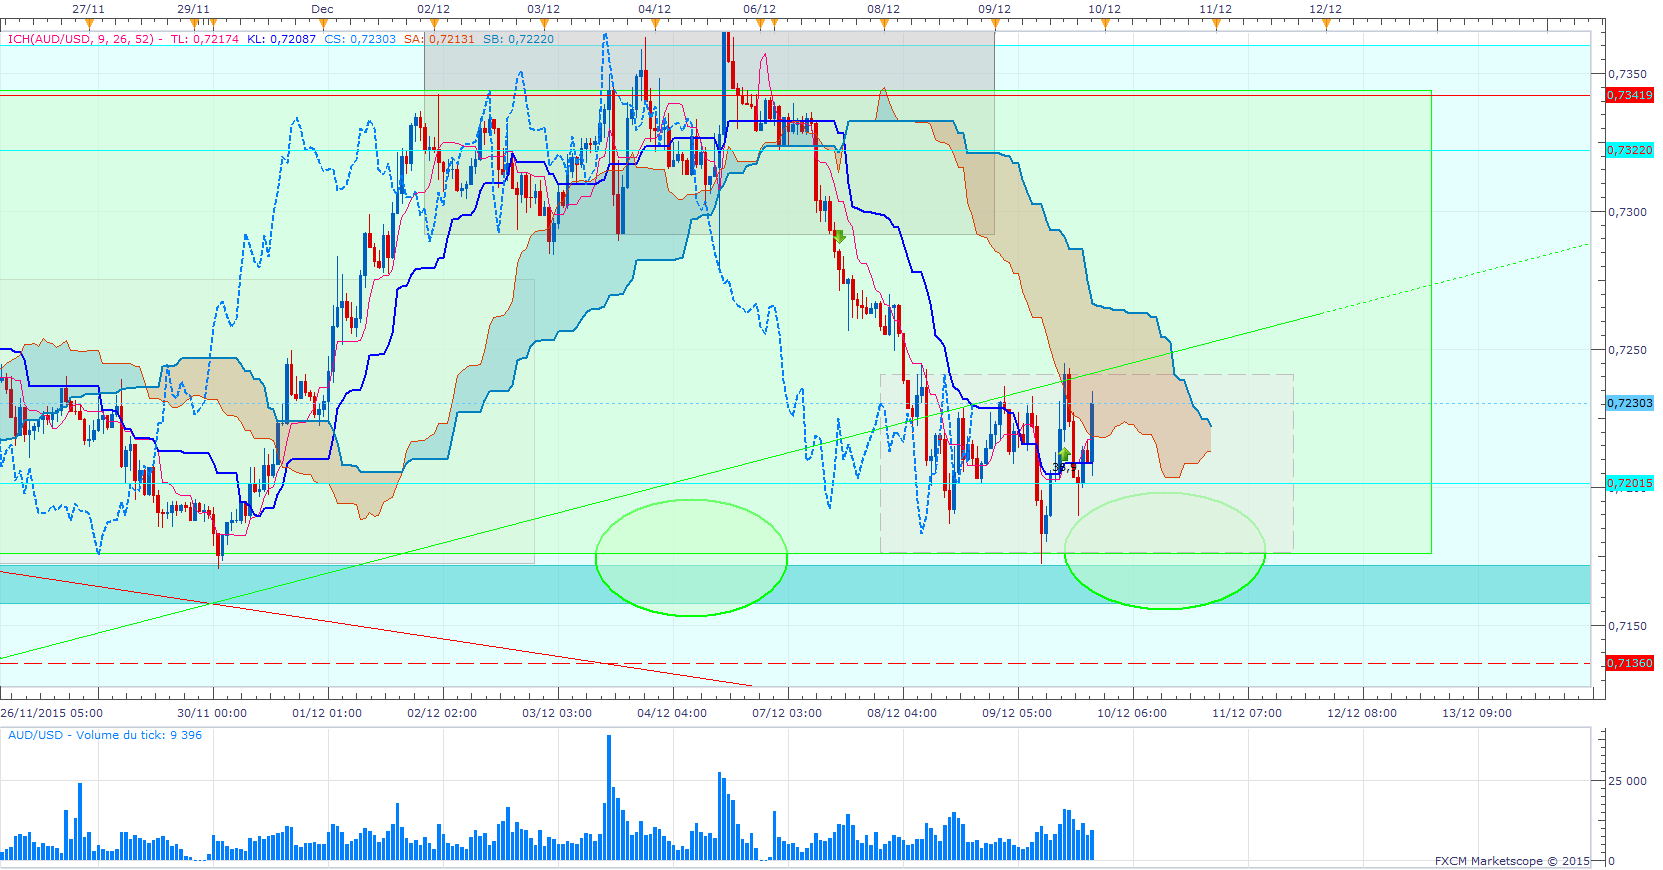Click the SA: 0,72131 legend value

pos(439,39)
